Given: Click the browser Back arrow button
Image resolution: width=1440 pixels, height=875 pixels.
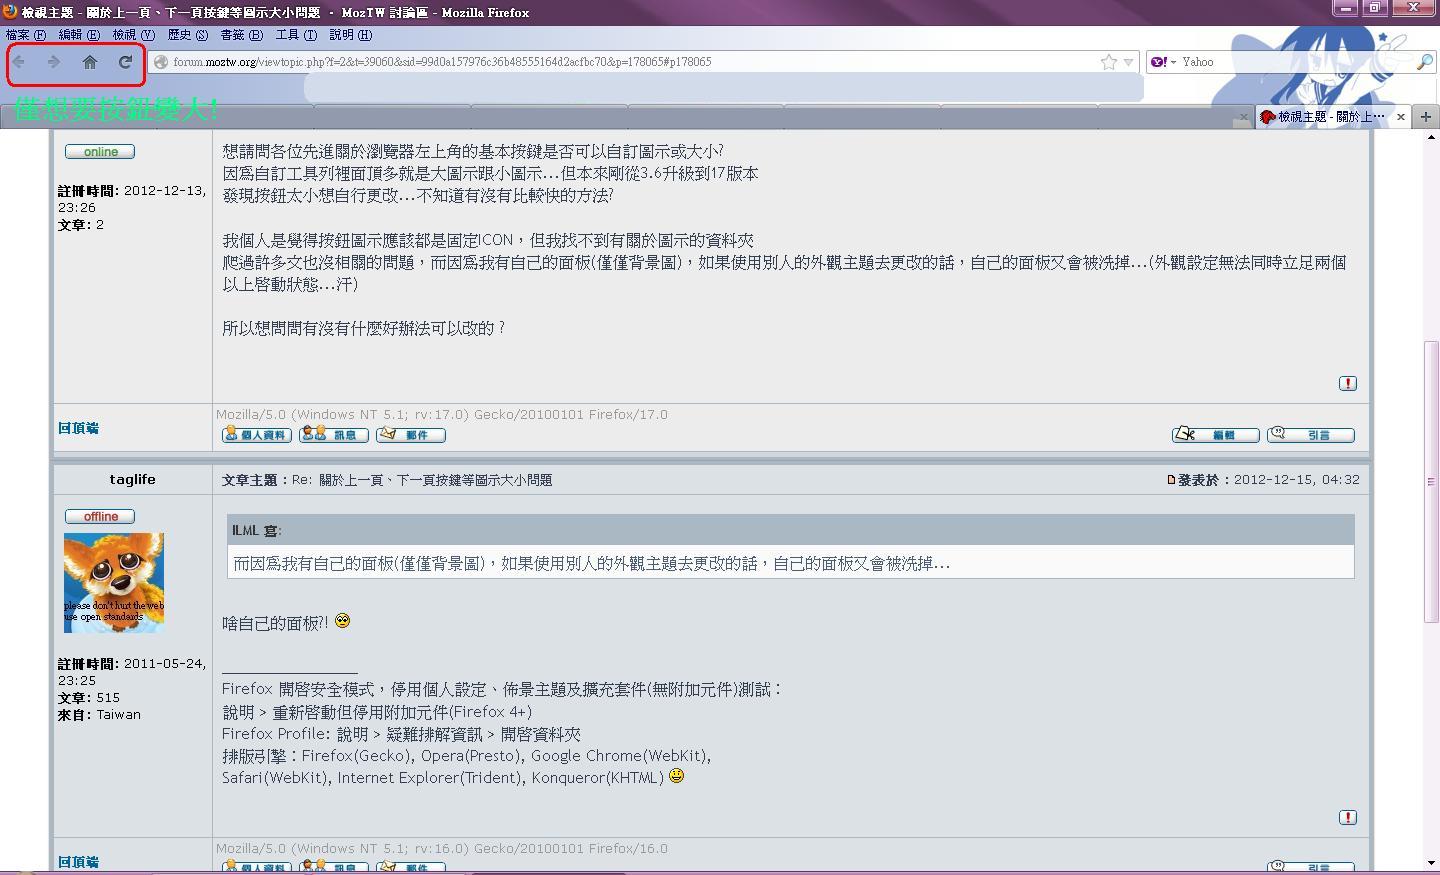Looking at the screenshot, I should pyautogui.click(x=19, y=62).
